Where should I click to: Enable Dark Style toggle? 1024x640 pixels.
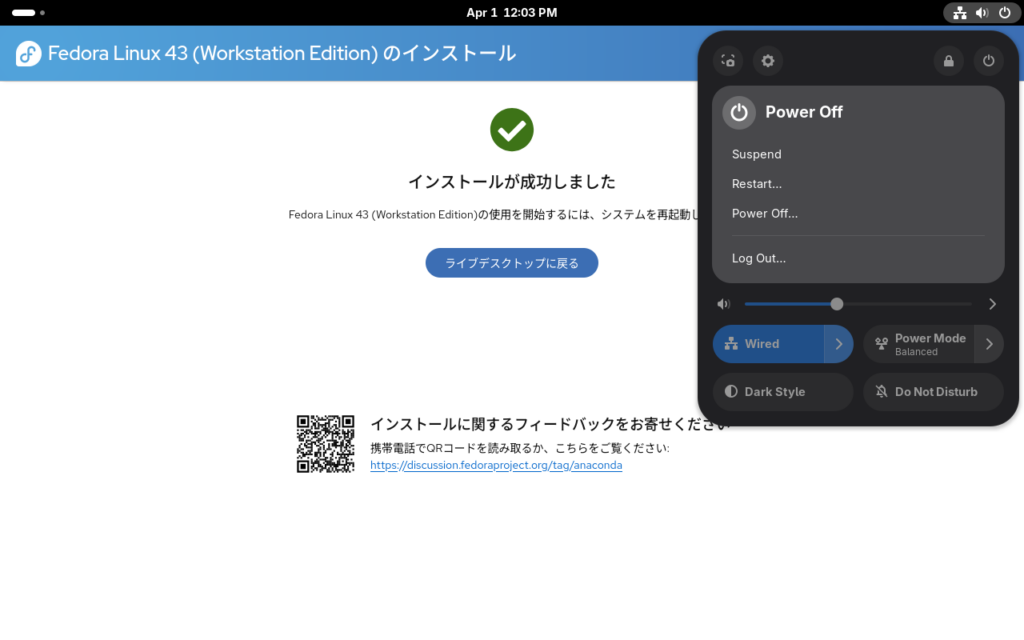tap(782, 392)
